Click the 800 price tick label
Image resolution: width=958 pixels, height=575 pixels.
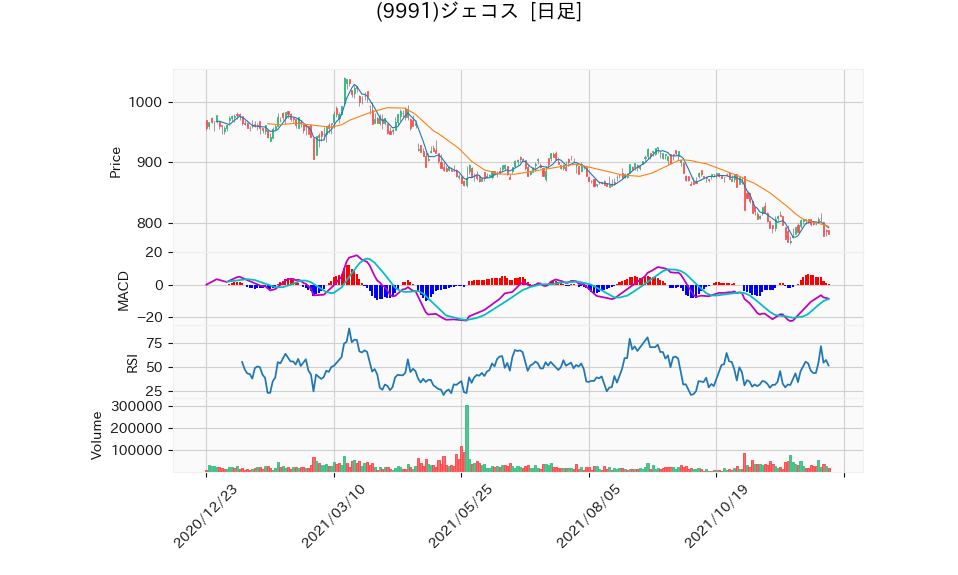click(x=150, y=223)
